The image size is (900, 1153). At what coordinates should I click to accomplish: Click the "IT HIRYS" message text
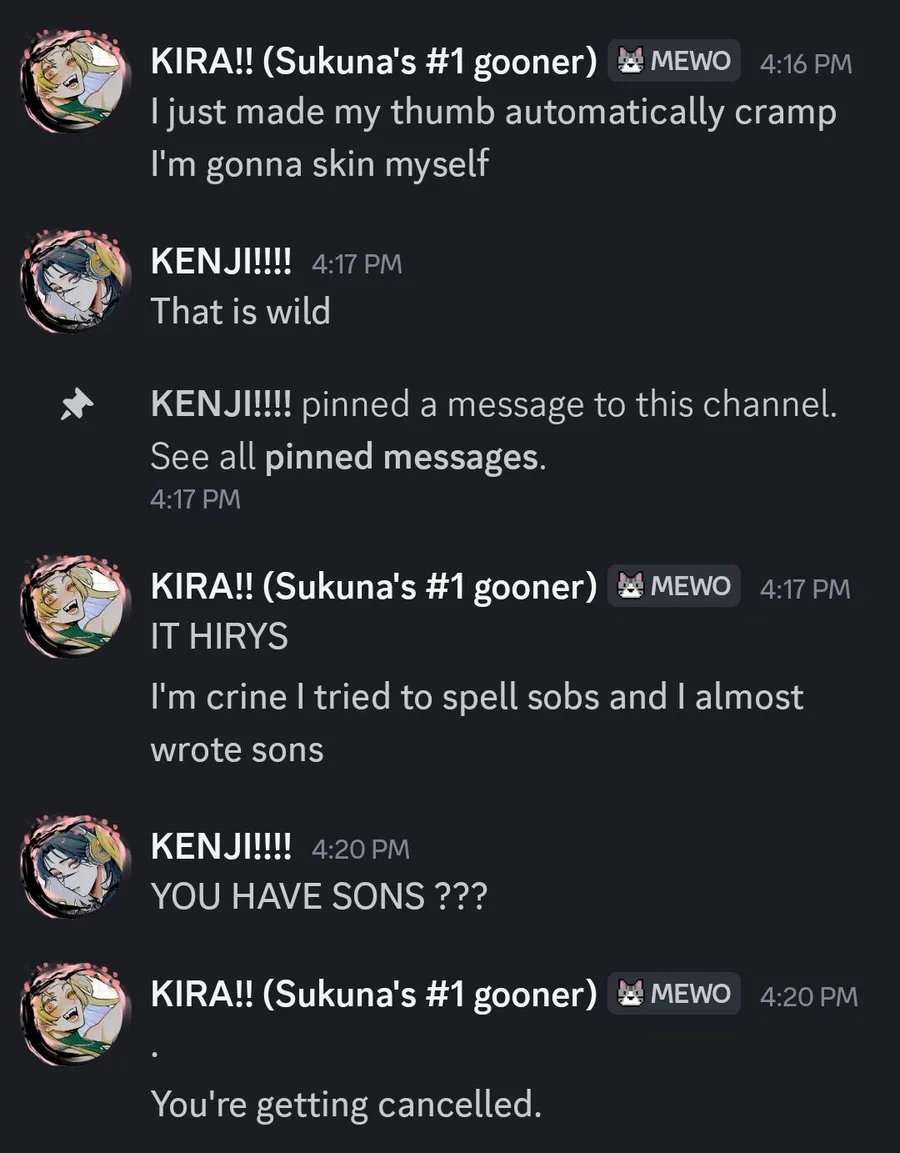point(219,636)
